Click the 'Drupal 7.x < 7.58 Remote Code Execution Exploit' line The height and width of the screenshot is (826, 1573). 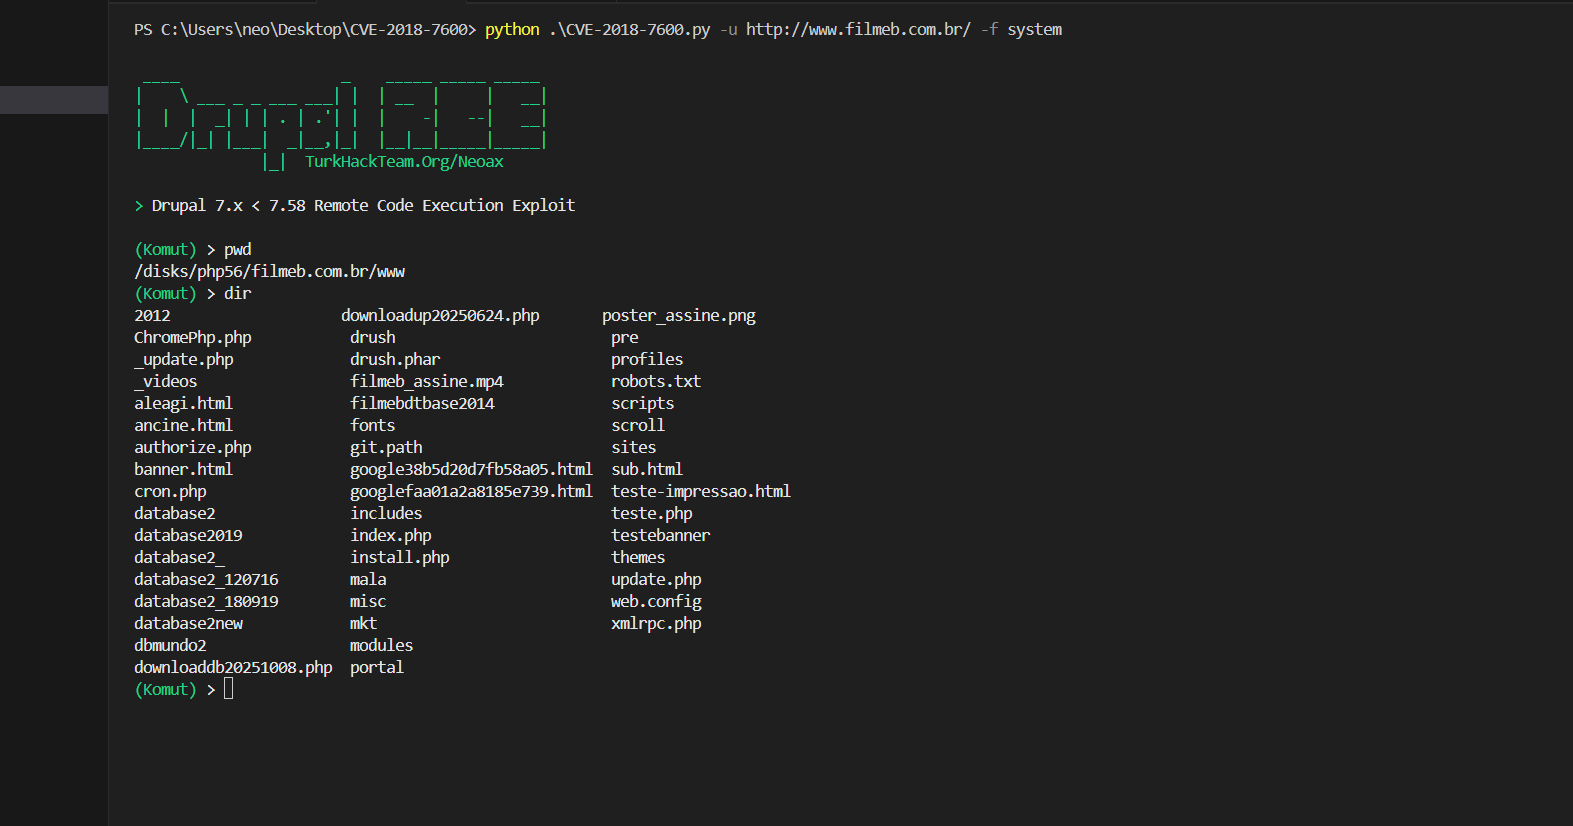pos(363,206)
